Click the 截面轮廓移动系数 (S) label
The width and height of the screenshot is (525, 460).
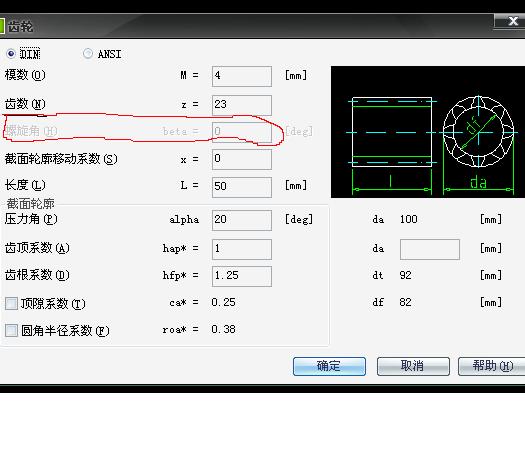61,159
